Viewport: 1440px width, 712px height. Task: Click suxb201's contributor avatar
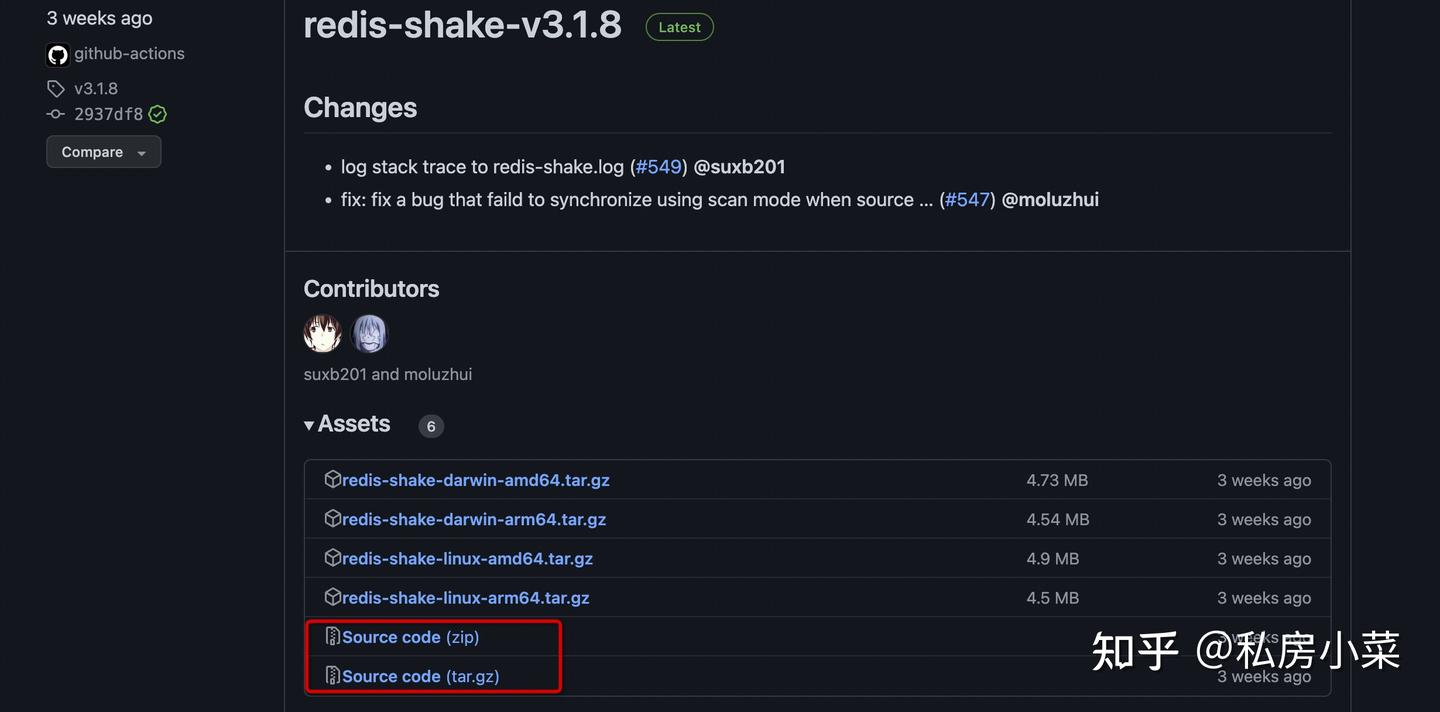tap(322, 333)
